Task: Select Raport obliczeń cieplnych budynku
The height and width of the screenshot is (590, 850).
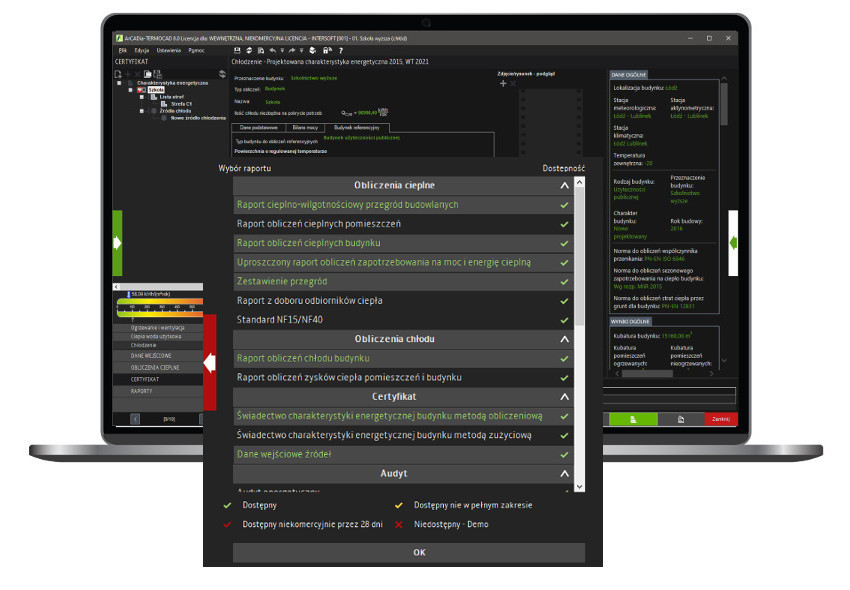Action: click(x=403, y=243)
